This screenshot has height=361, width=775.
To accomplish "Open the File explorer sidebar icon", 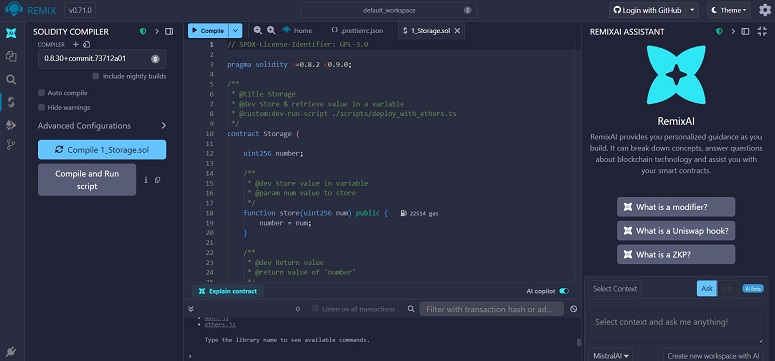I will [11, 56].
